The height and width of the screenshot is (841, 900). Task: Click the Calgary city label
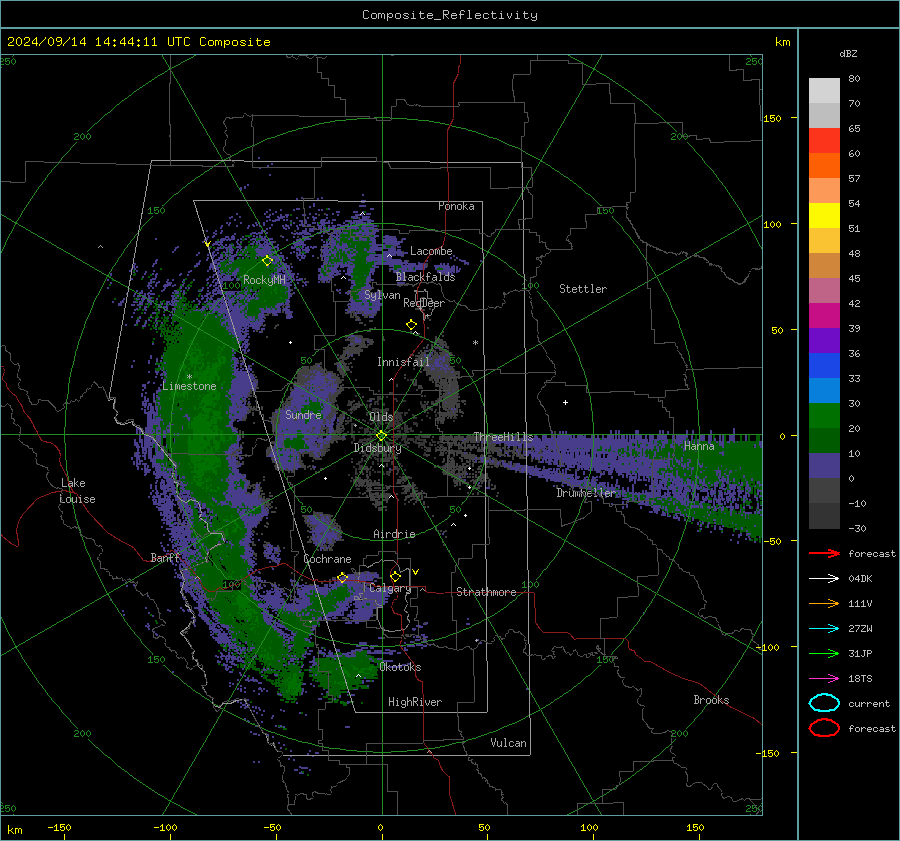click(x=390, y=588)
